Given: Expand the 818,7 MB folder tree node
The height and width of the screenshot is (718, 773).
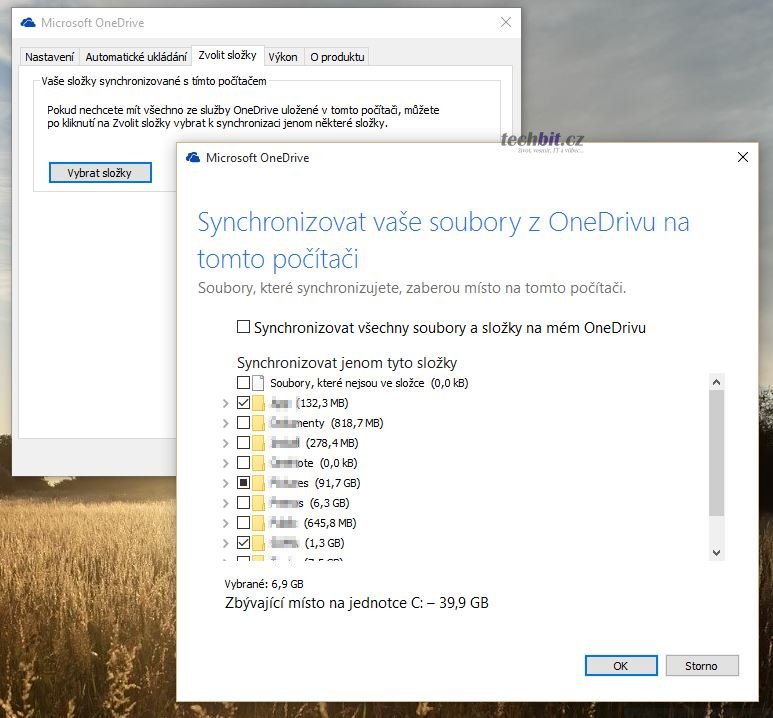Looking at the screenshot, I should click(225, 423).
